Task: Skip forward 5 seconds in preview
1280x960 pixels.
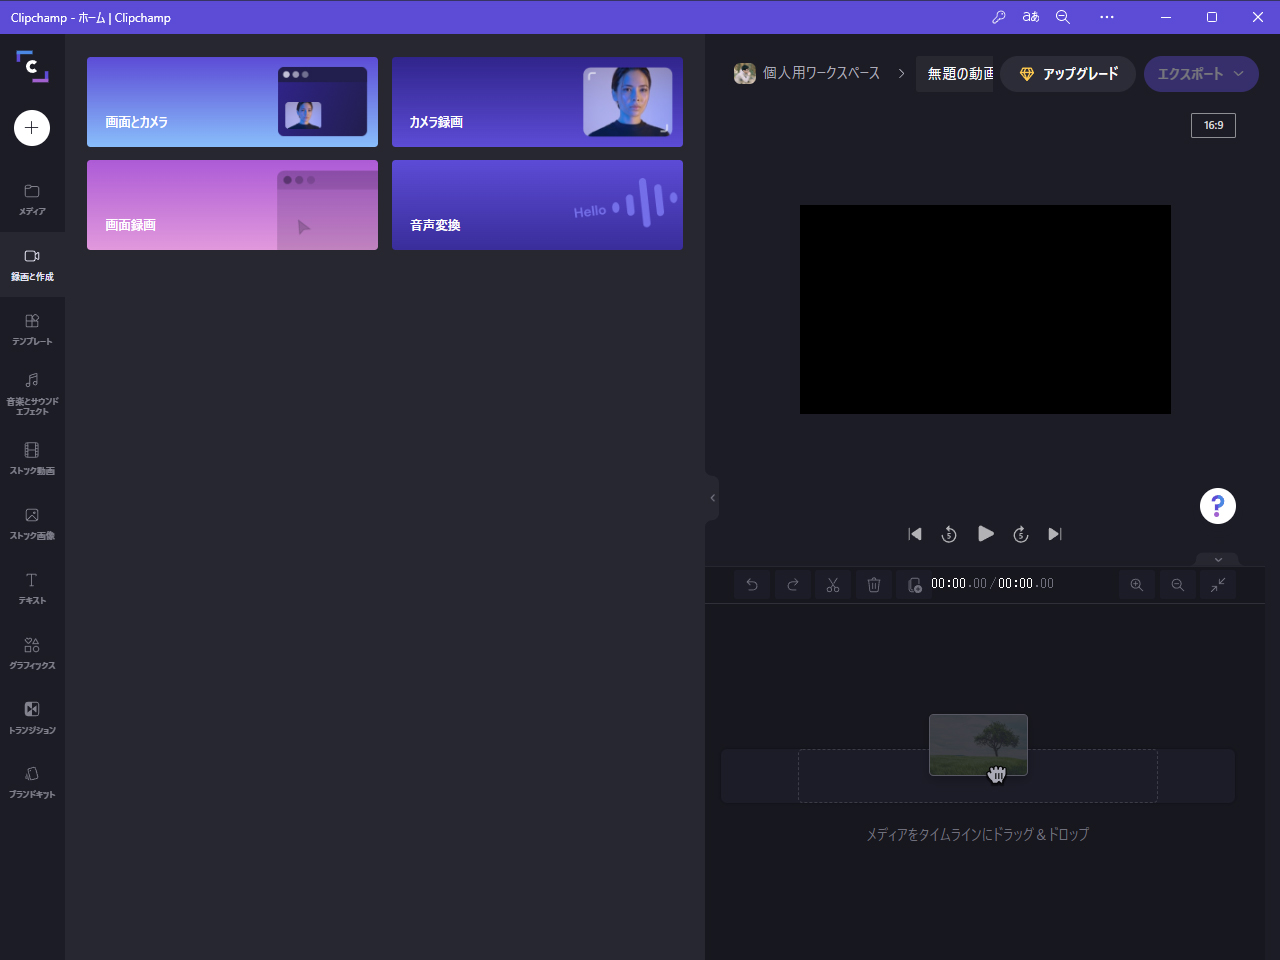Action: pyautogui.click(x=1021, y=534)
